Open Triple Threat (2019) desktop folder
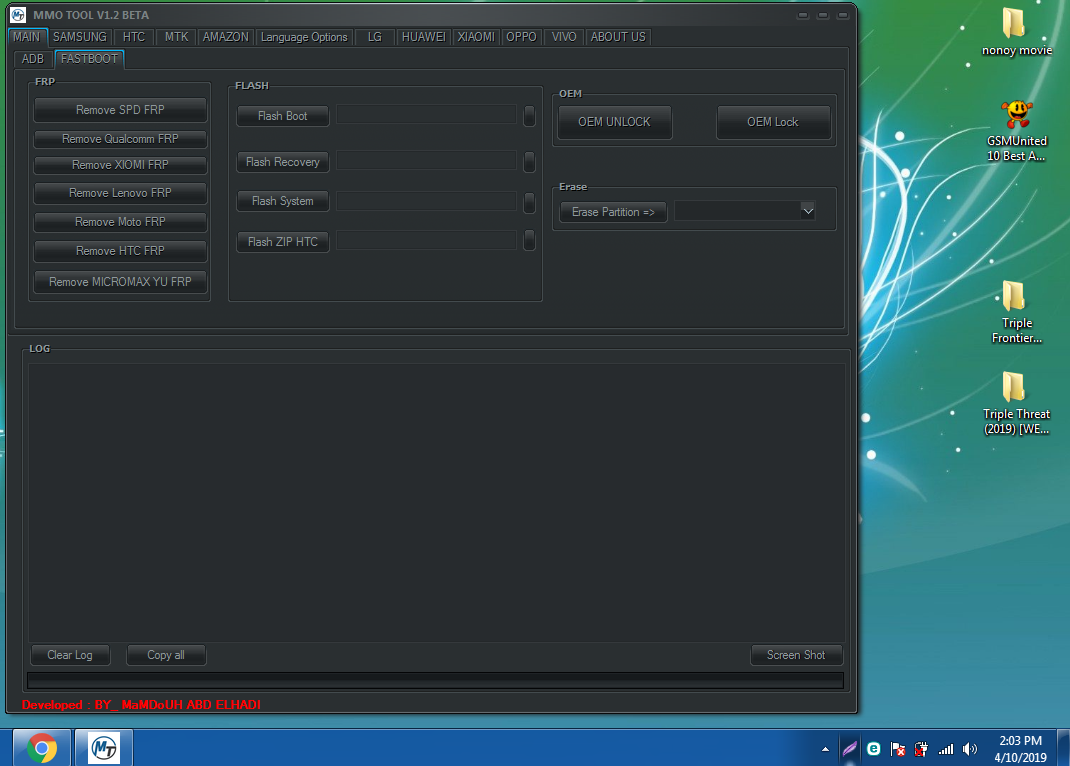The height and width of the screenshot is (766, 1070). pyautogui.click(x=1016, y=403)
